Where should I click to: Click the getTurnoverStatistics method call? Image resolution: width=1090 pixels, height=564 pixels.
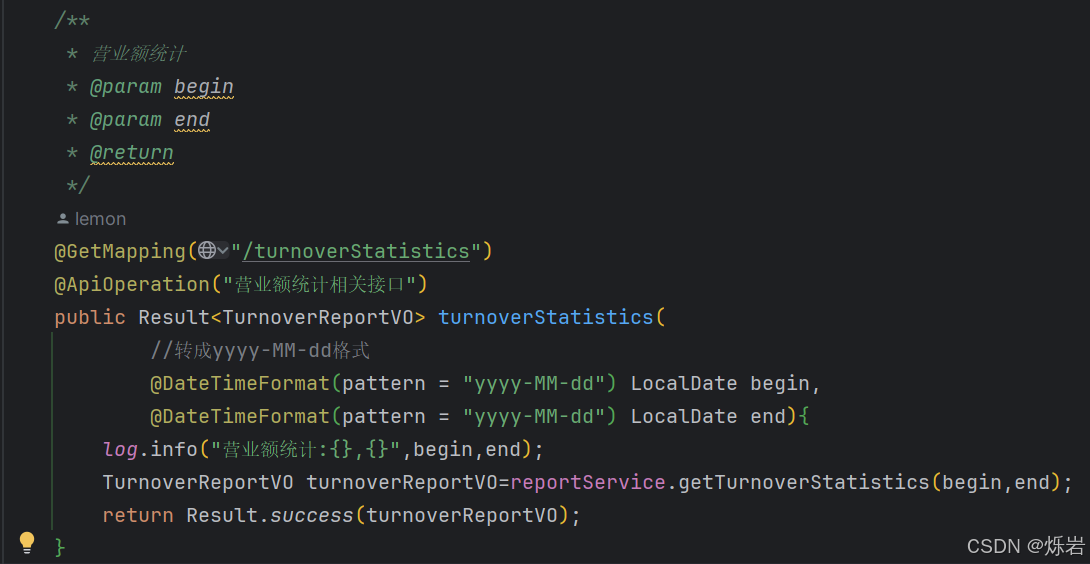pos(803,482)
